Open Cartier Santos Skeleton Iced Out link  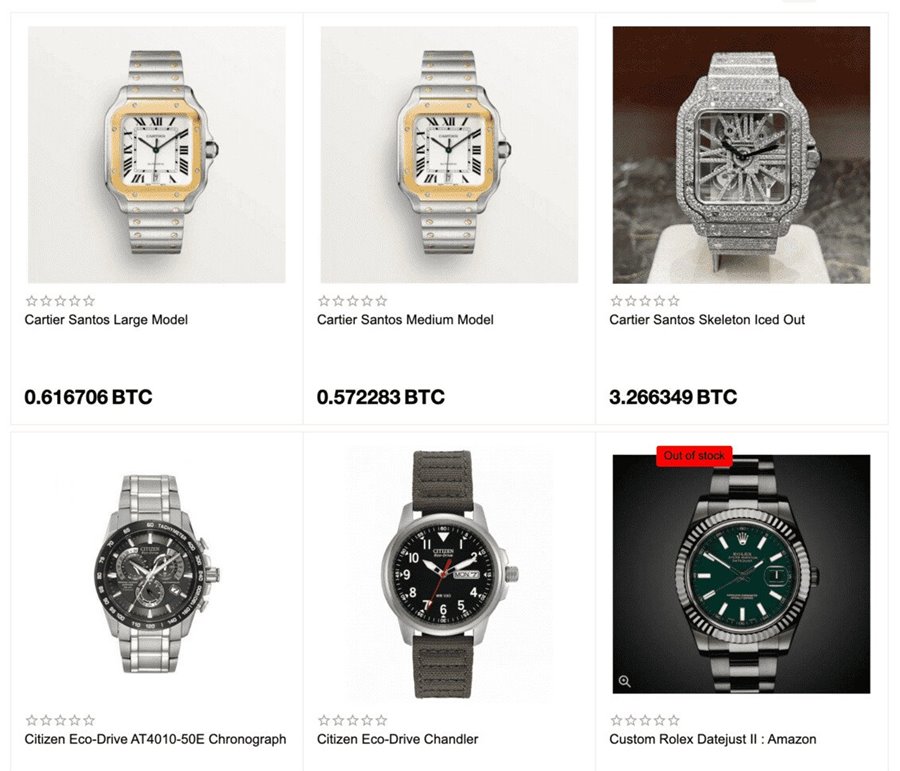707,320
